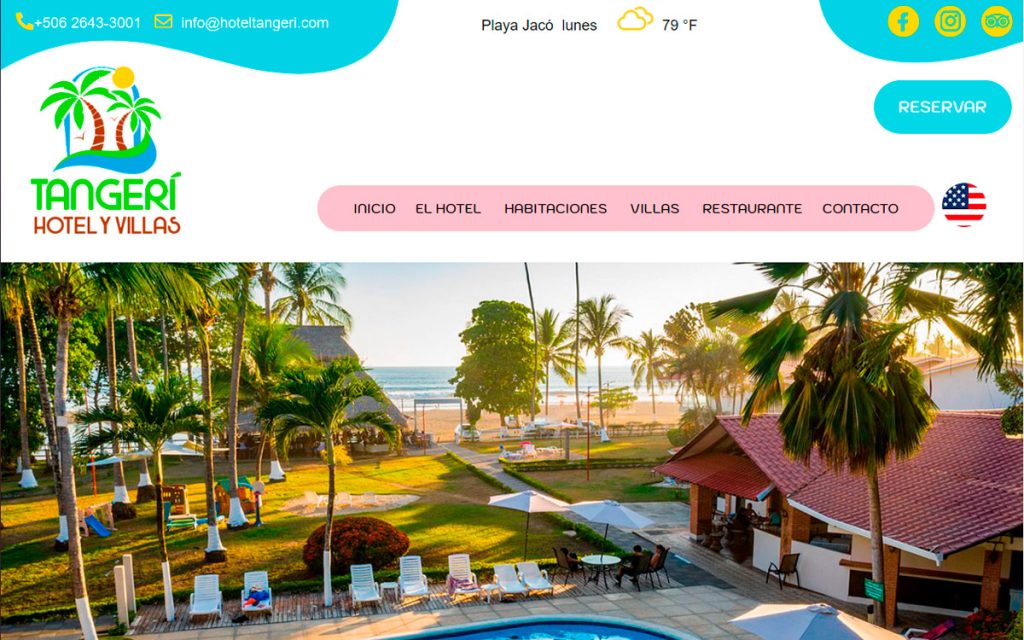The image size is (1024, 640).
Task: Open the VILLAS menu item
Action: pos(654,208)
